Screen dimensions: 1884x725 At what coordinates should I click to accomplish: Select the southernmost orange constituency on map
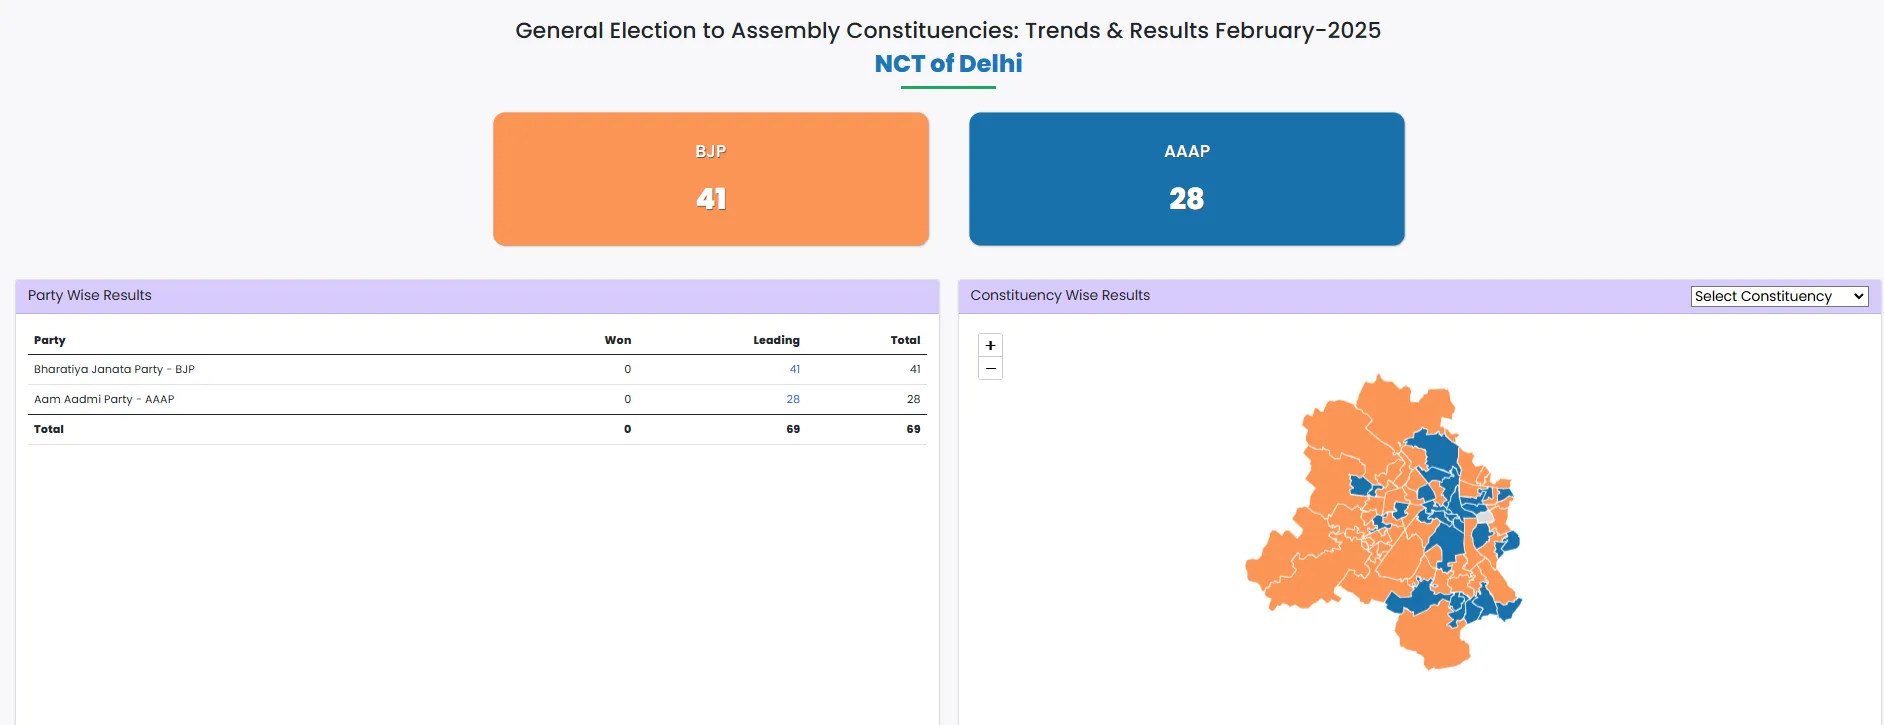coord(1432,638)
